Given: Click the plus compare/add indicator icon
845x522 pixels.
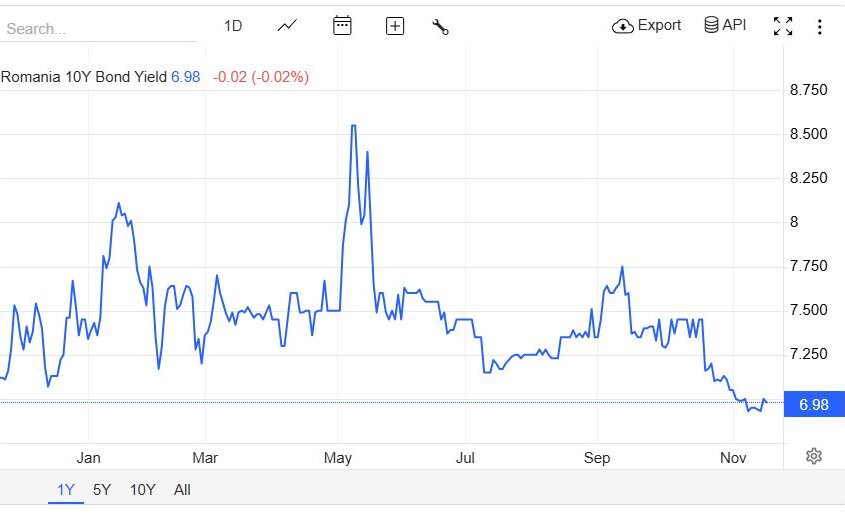Looking at the screenshot, I should [395, 27].
